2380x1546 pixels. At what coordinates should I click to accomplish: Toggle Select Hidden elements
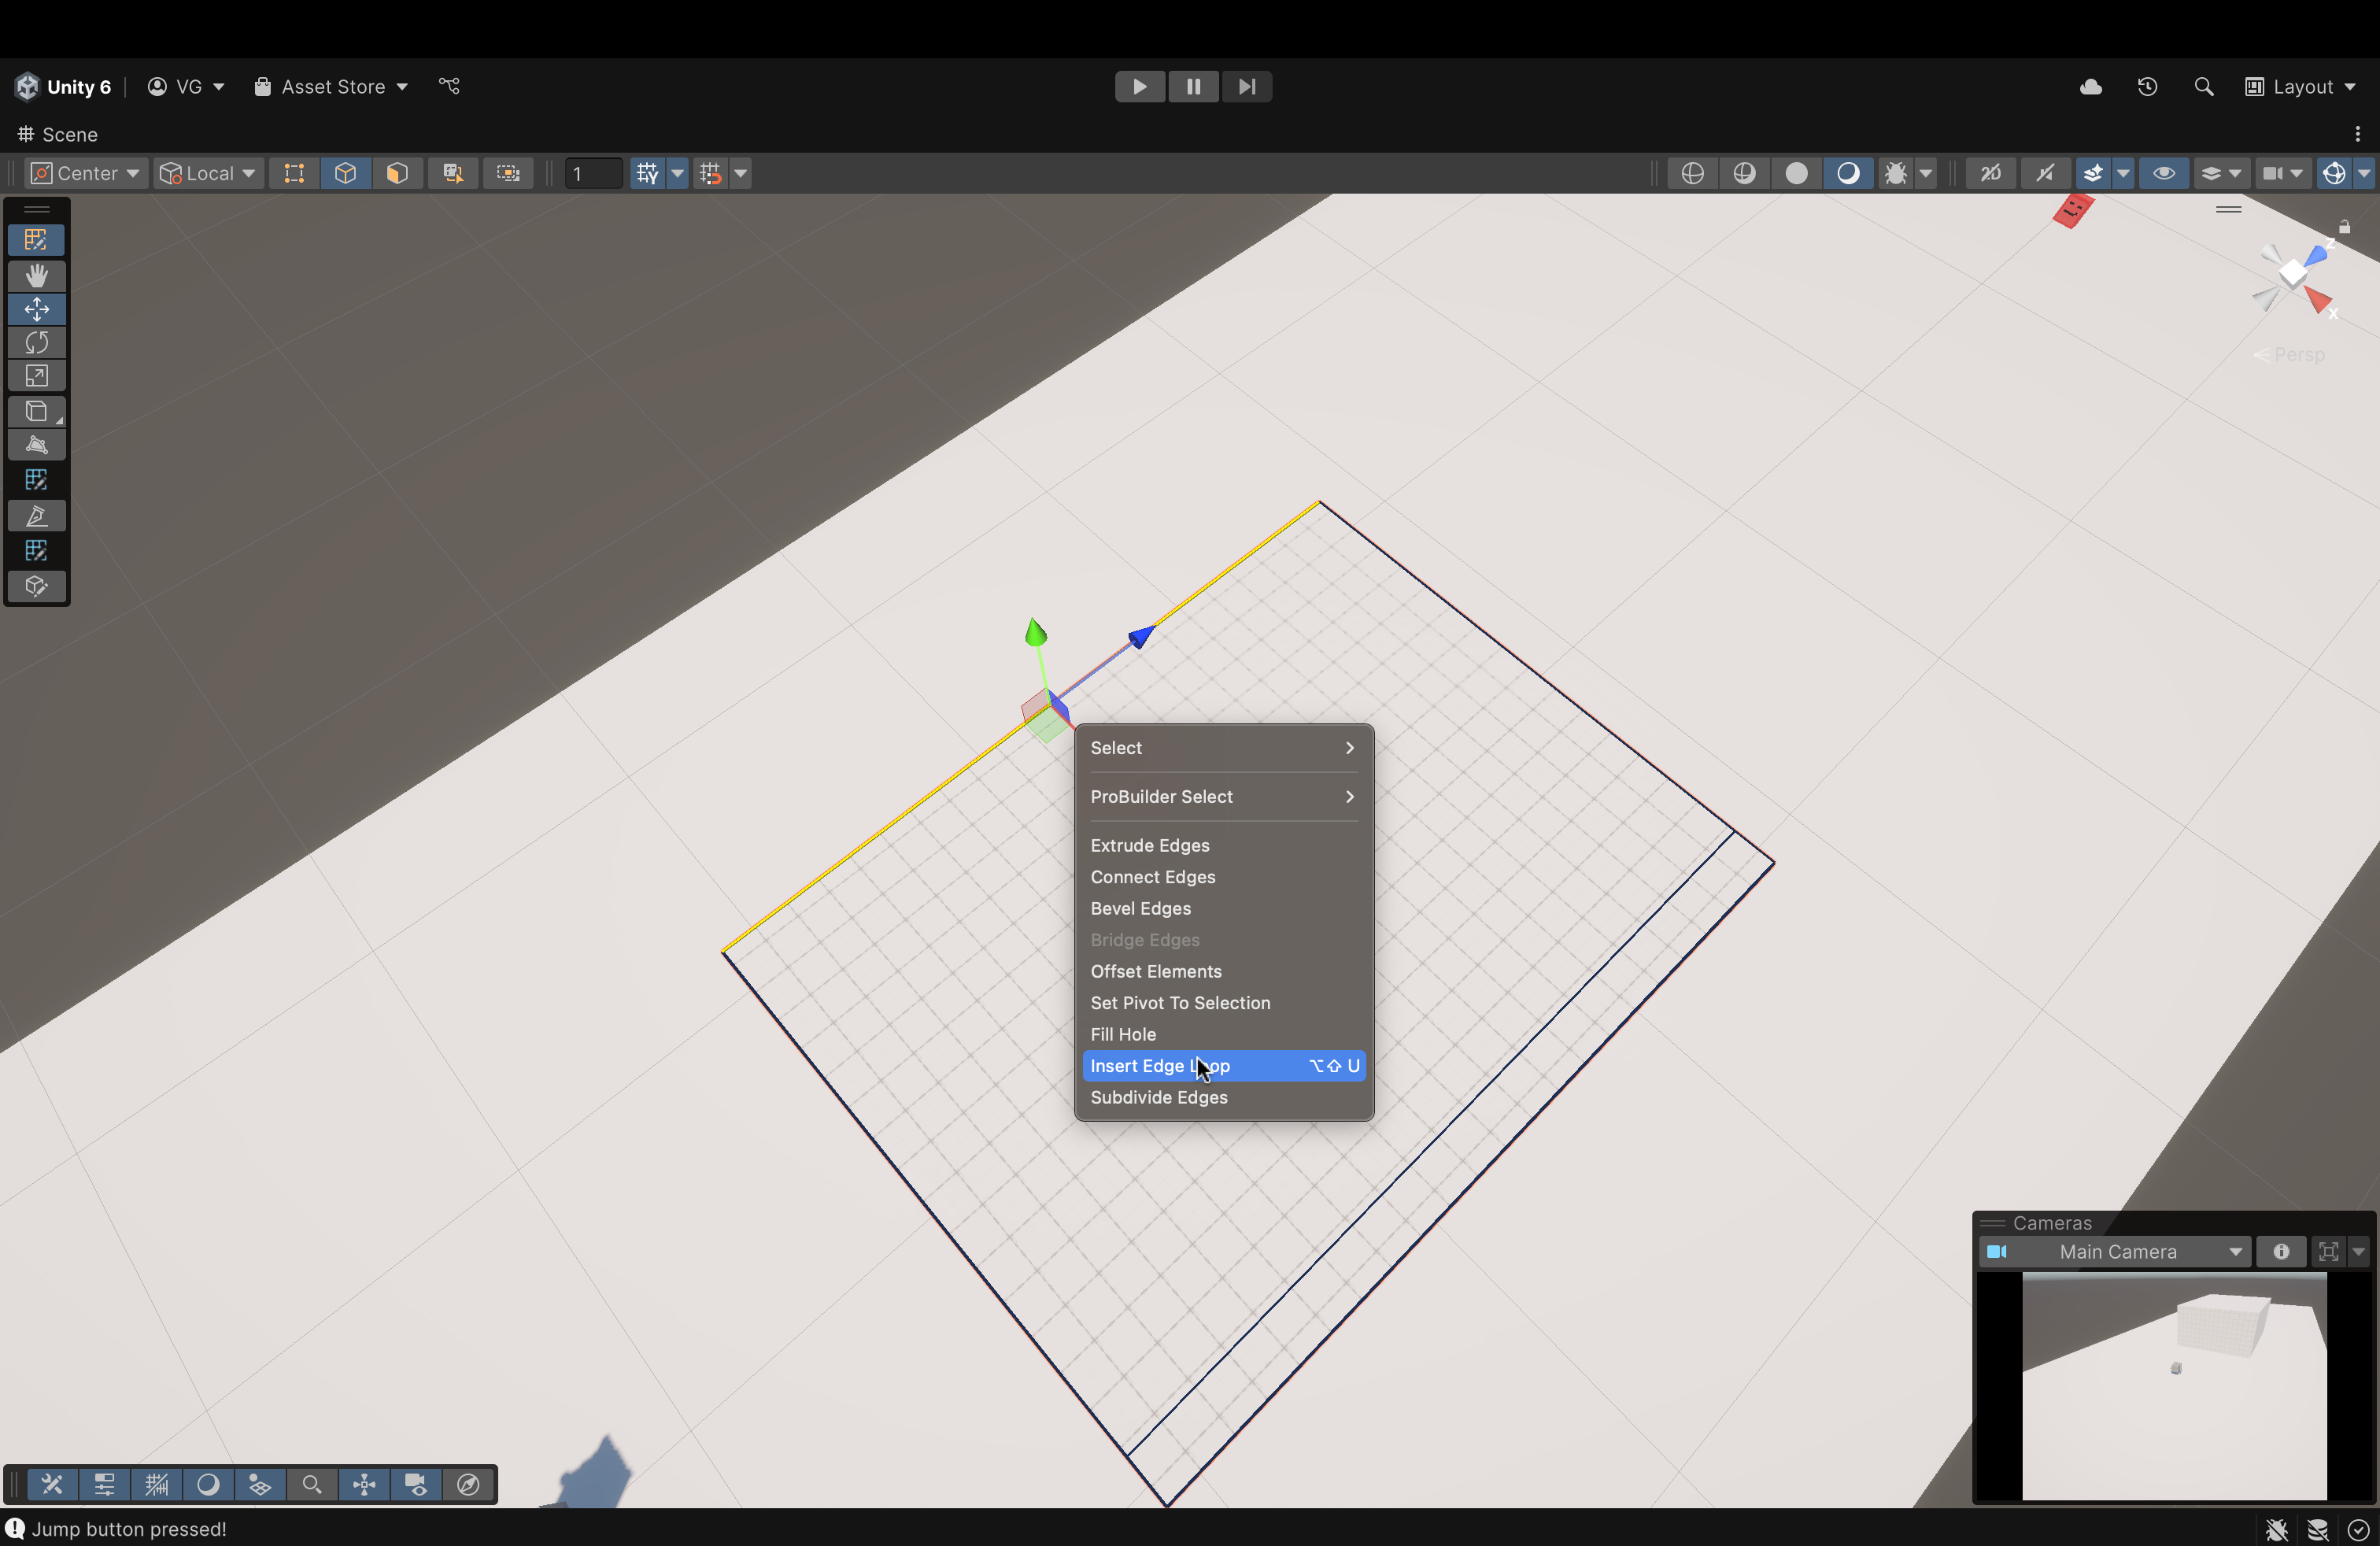[454, 173]
